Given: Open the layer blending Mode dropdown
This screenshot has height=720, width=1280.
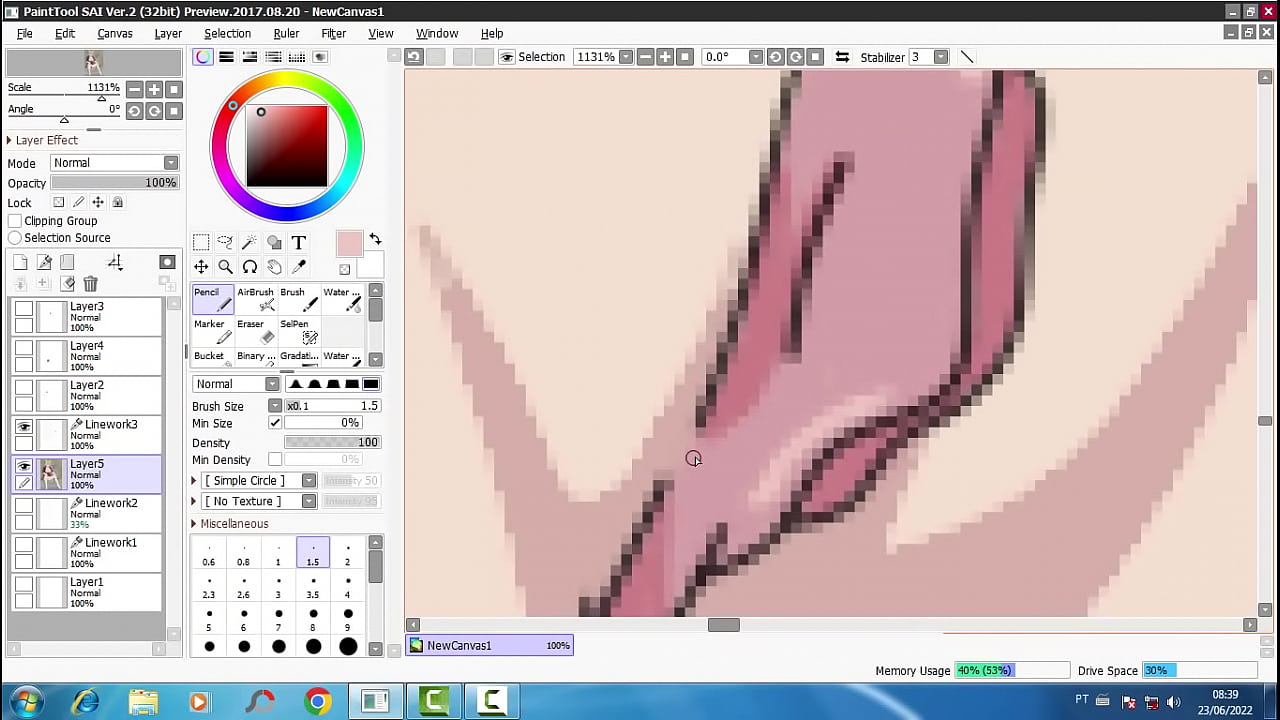Looking at the screenshot, I should pyautogui.click(x=170, y=162).
